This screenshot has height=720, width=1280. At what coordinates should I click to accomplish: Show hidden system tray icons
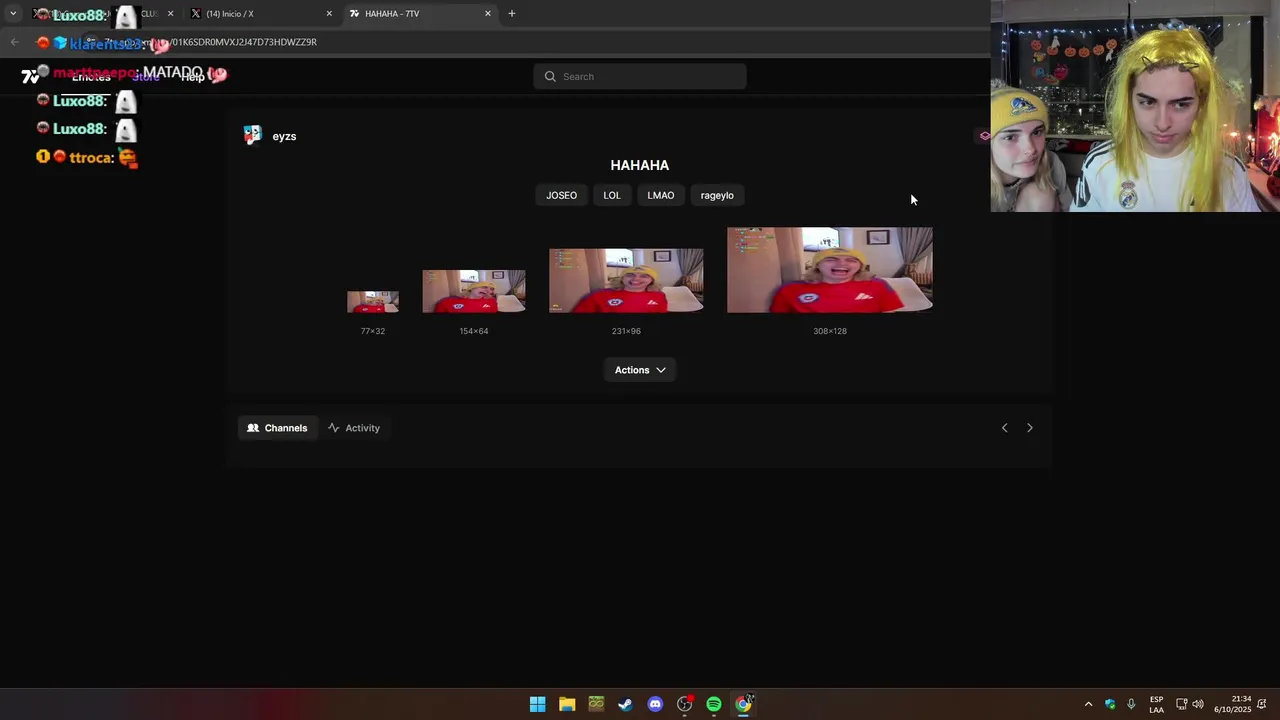(x=1089, y=704)
